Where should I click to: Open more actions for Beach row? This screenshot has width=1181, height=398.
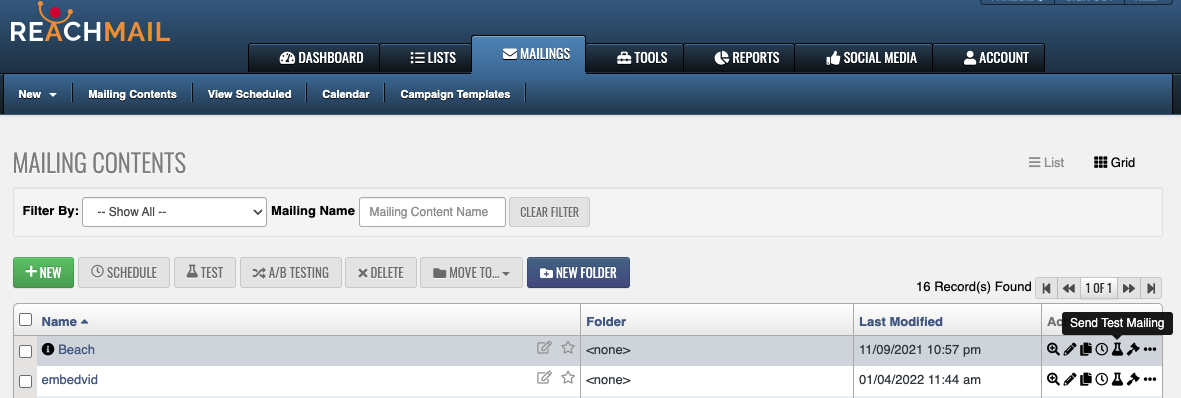click(1149, 349)
